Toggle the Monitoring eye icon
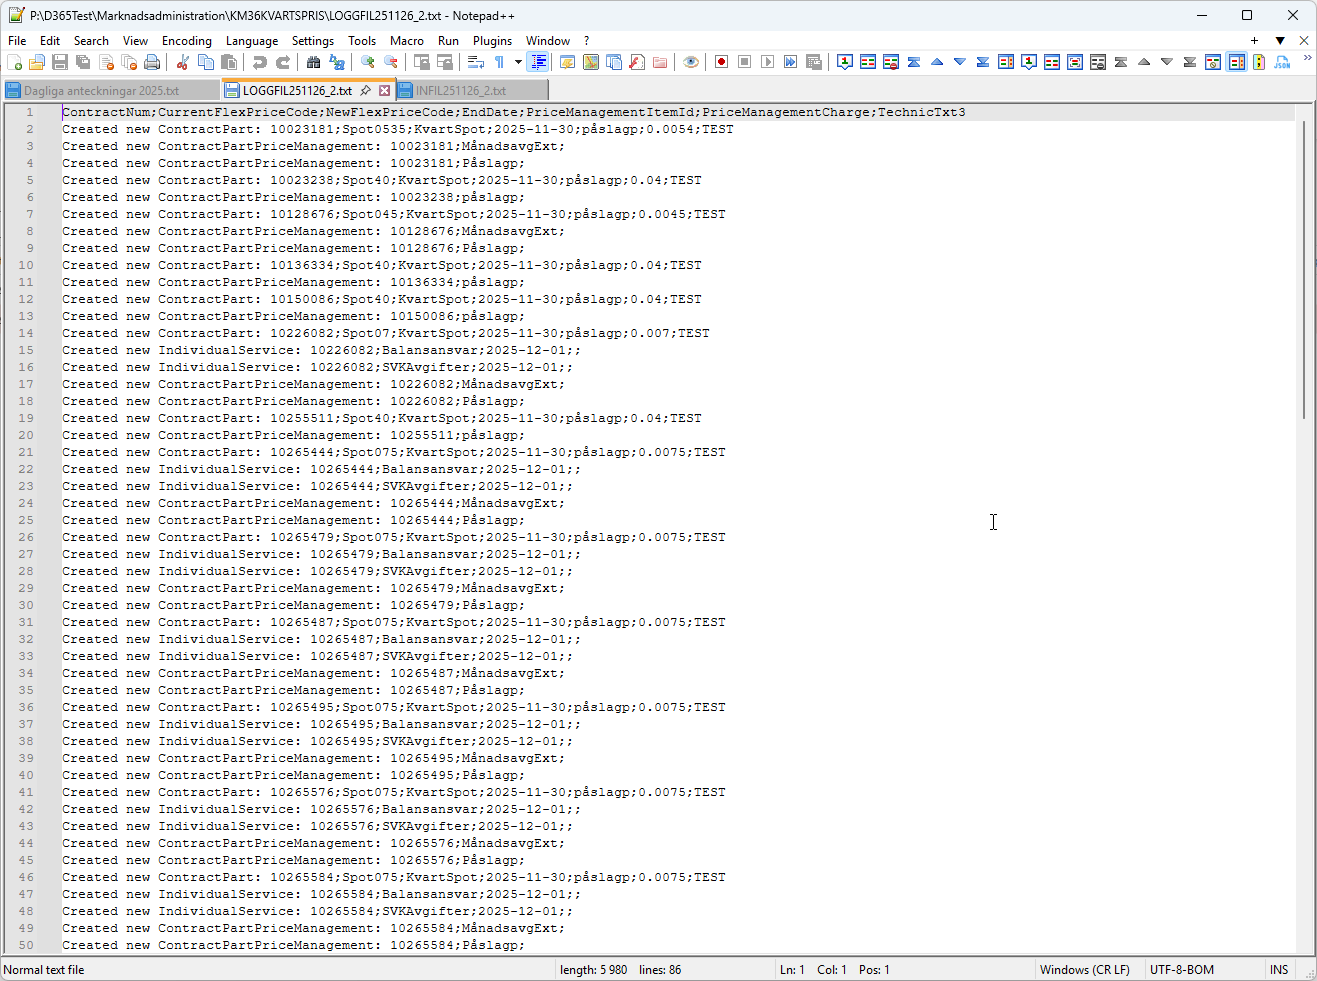The image size is (1317, 981). click(x=691, y=62)
